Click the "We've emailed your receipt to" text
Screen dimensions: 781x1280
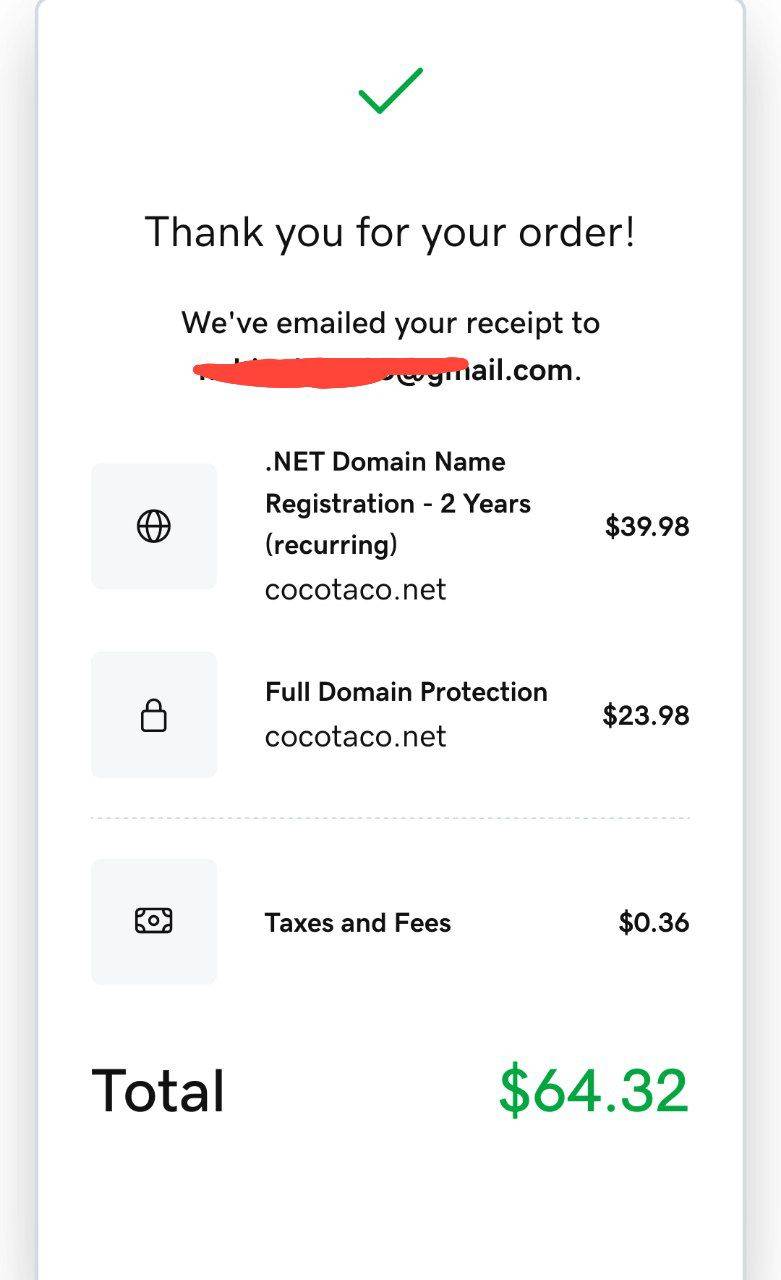point(390,323)
